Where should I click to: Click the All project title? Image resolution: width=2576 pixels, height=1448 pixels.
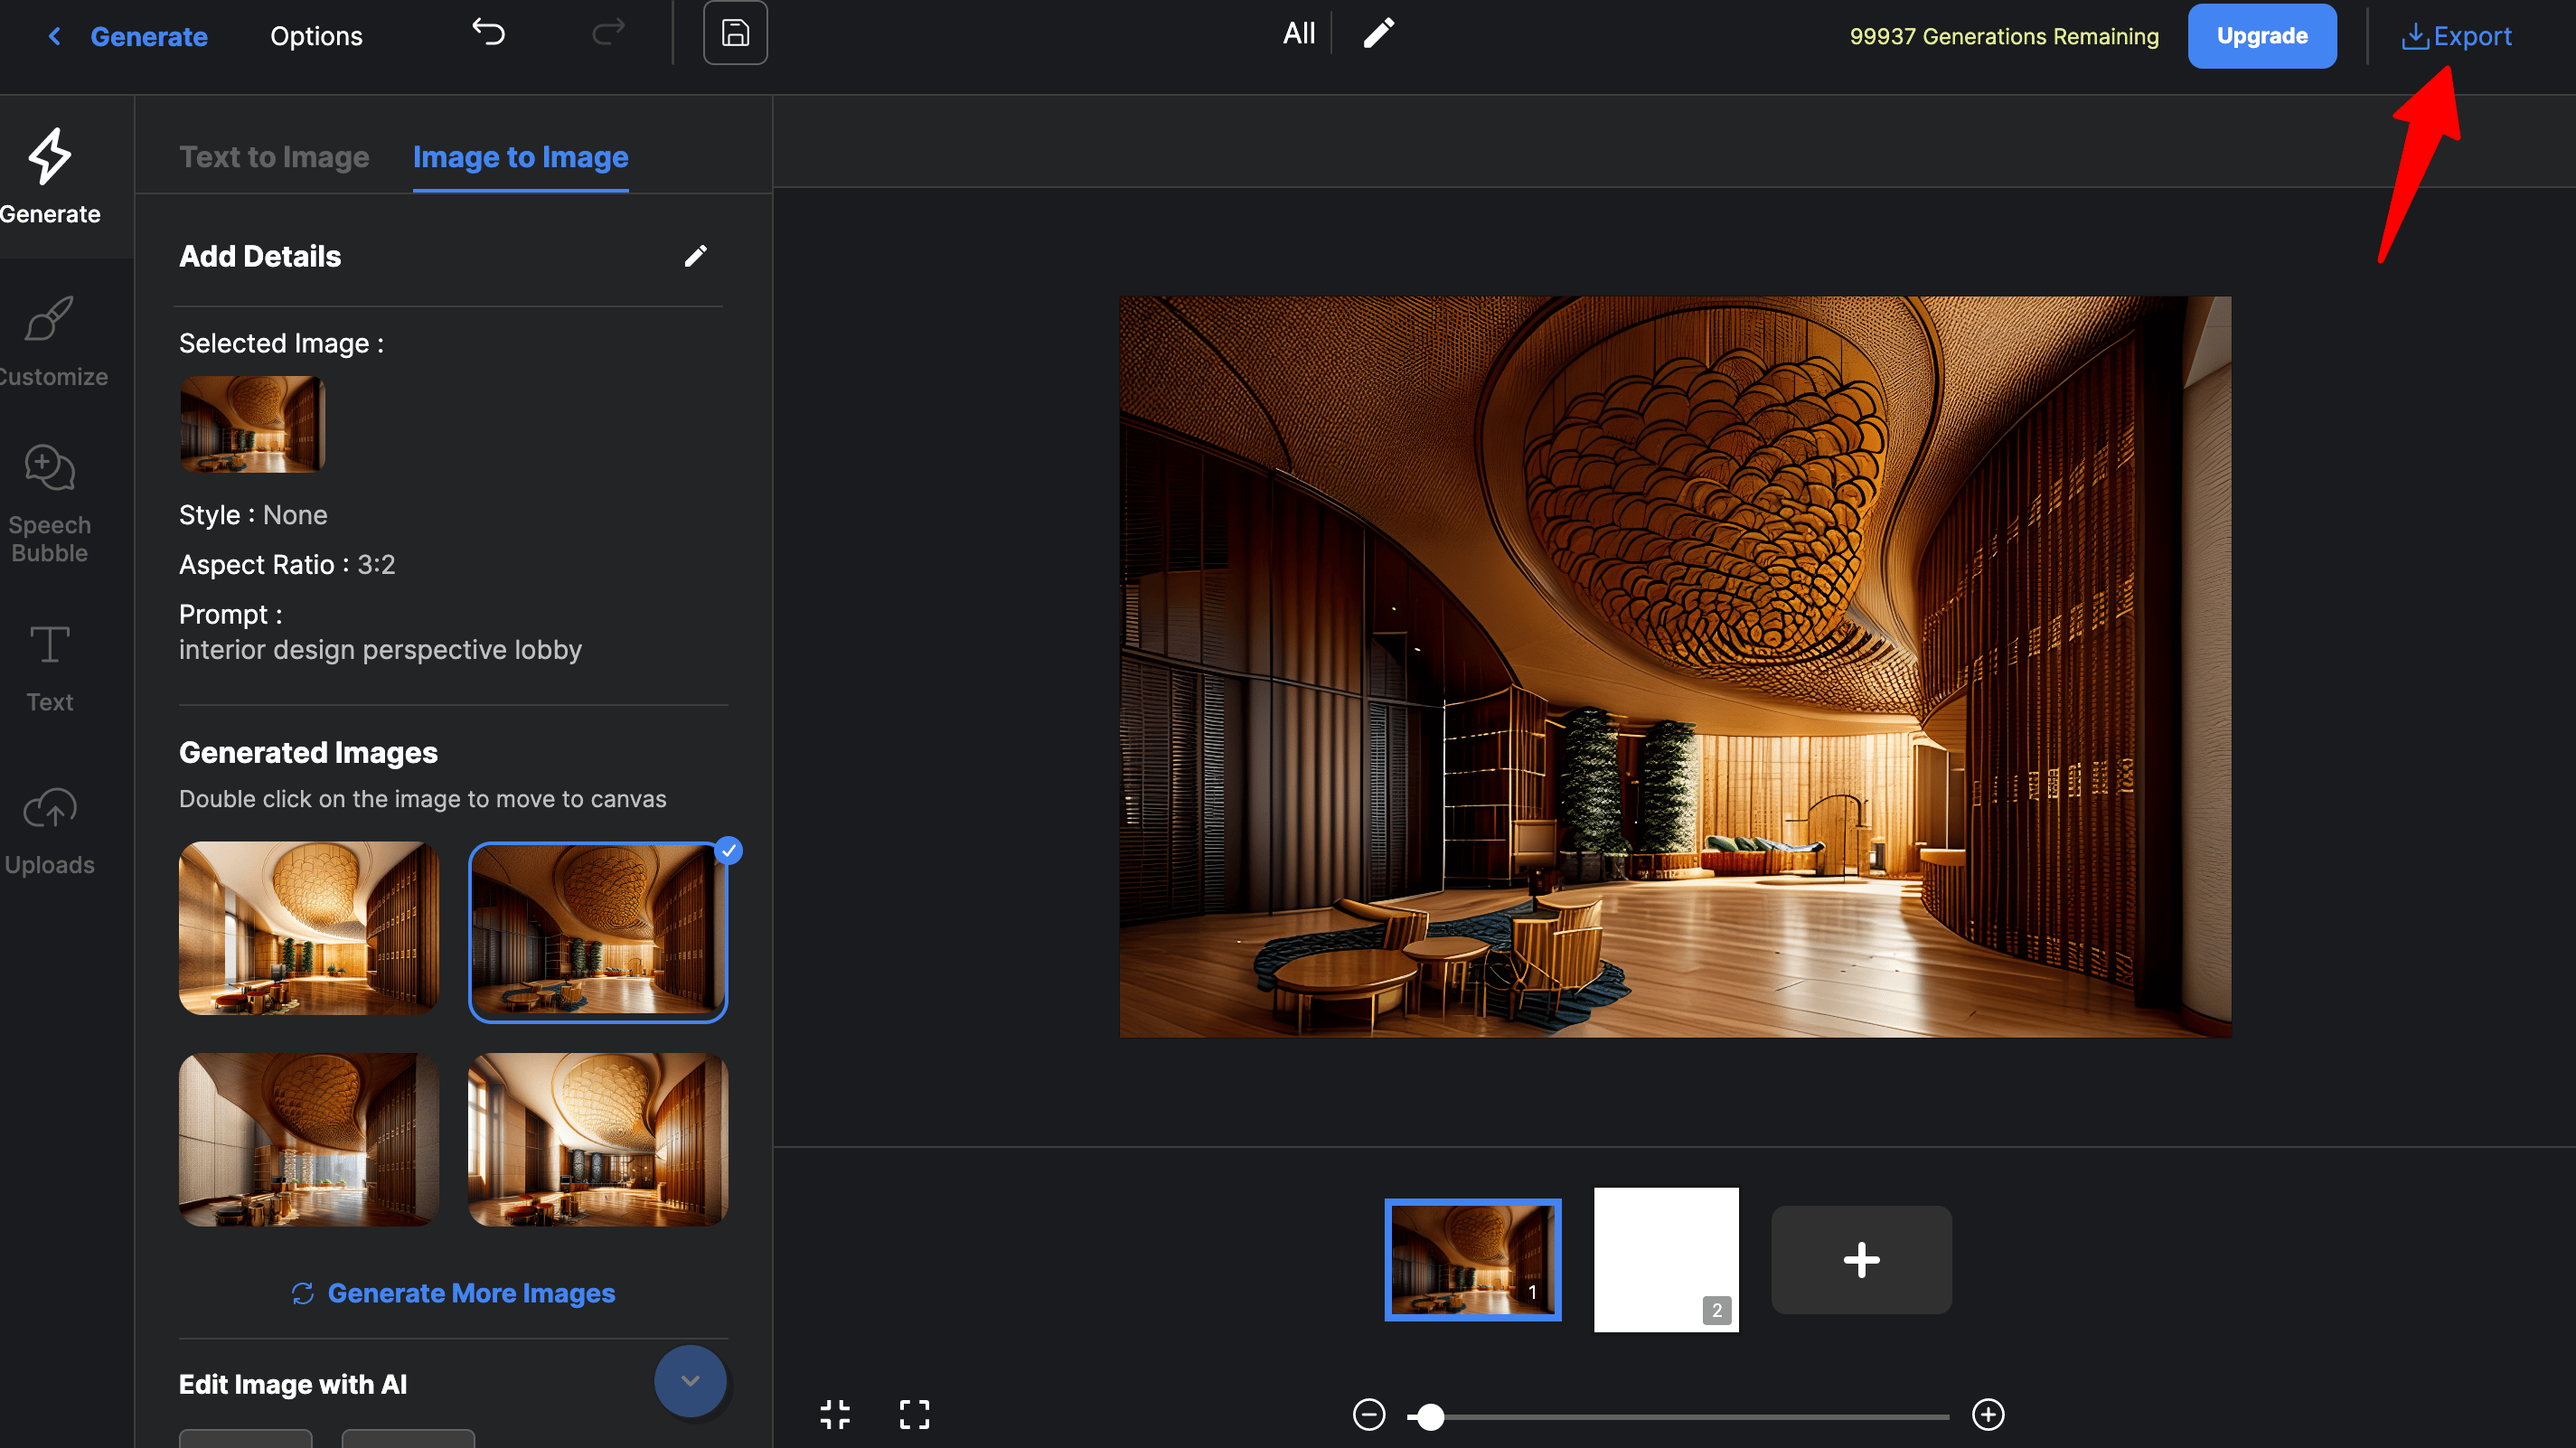coord(1299,34)
